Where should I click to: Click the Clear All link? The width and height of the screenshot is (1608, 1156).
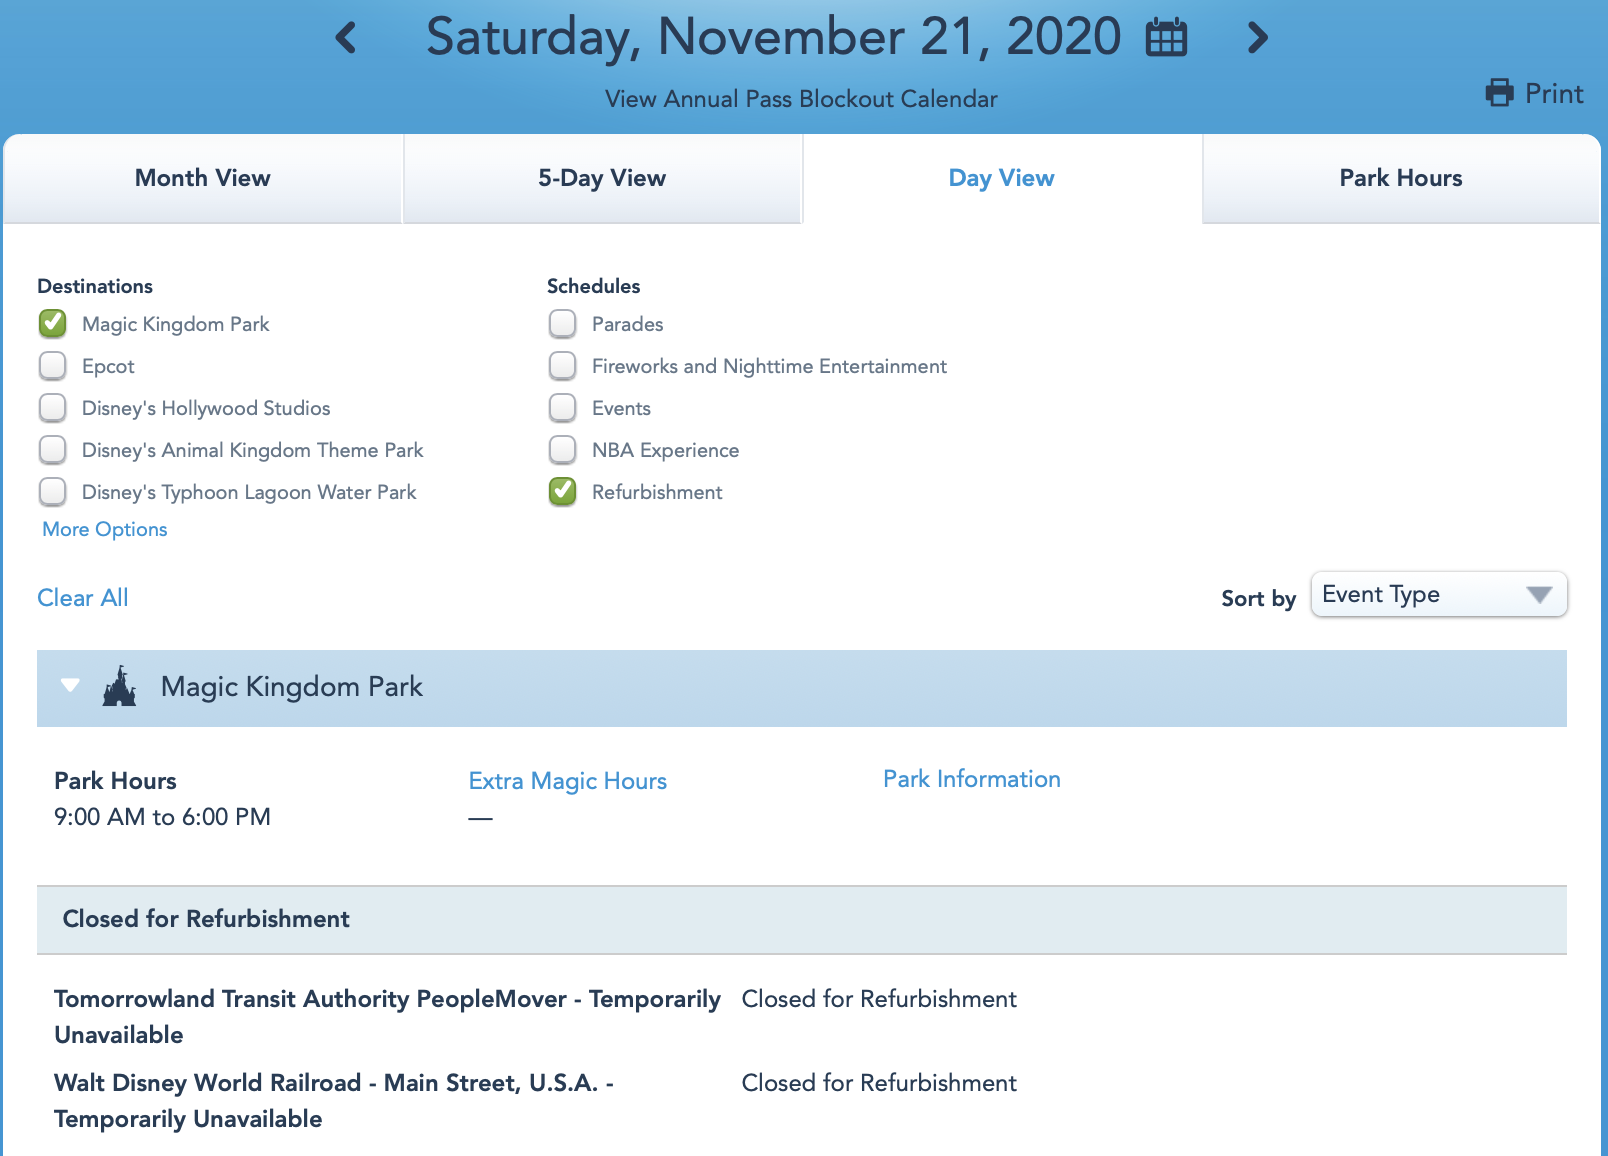83,598
